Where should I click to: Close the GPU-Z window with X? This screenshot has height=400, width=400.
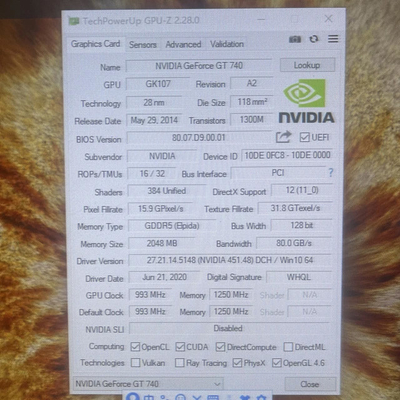coord(328,18)
